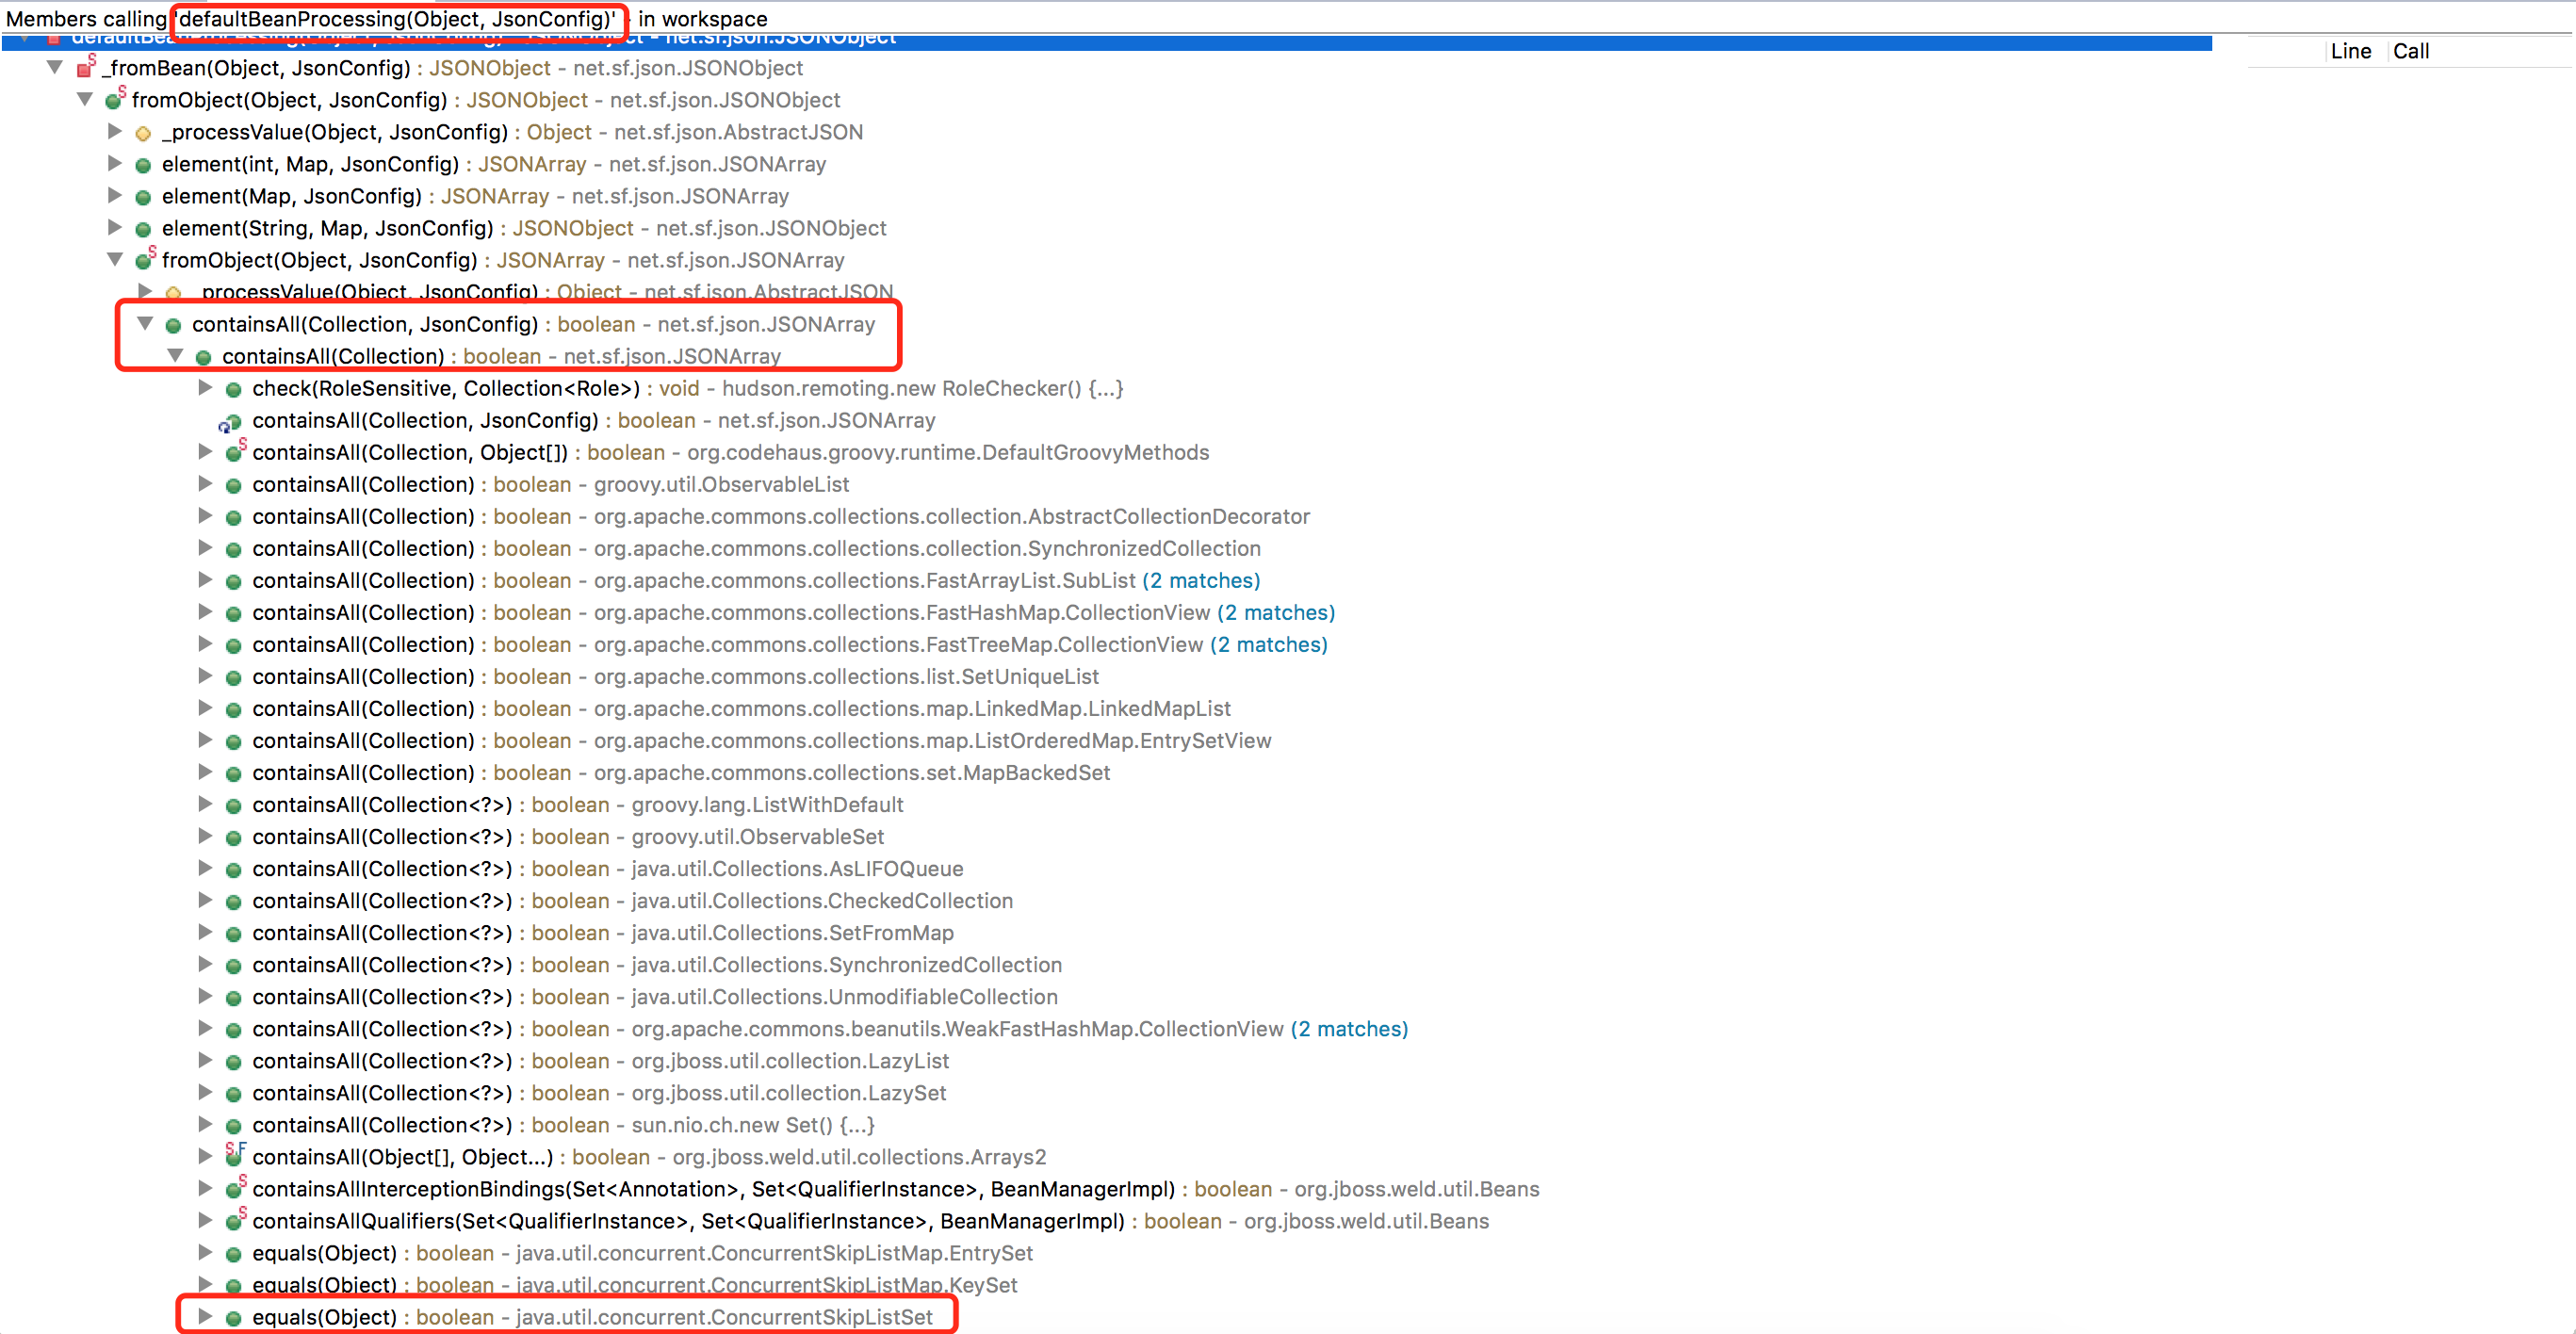Expand element(Map, JsonConfig) JSONArray node
2576x1334 pixels.
click(115, 196)
